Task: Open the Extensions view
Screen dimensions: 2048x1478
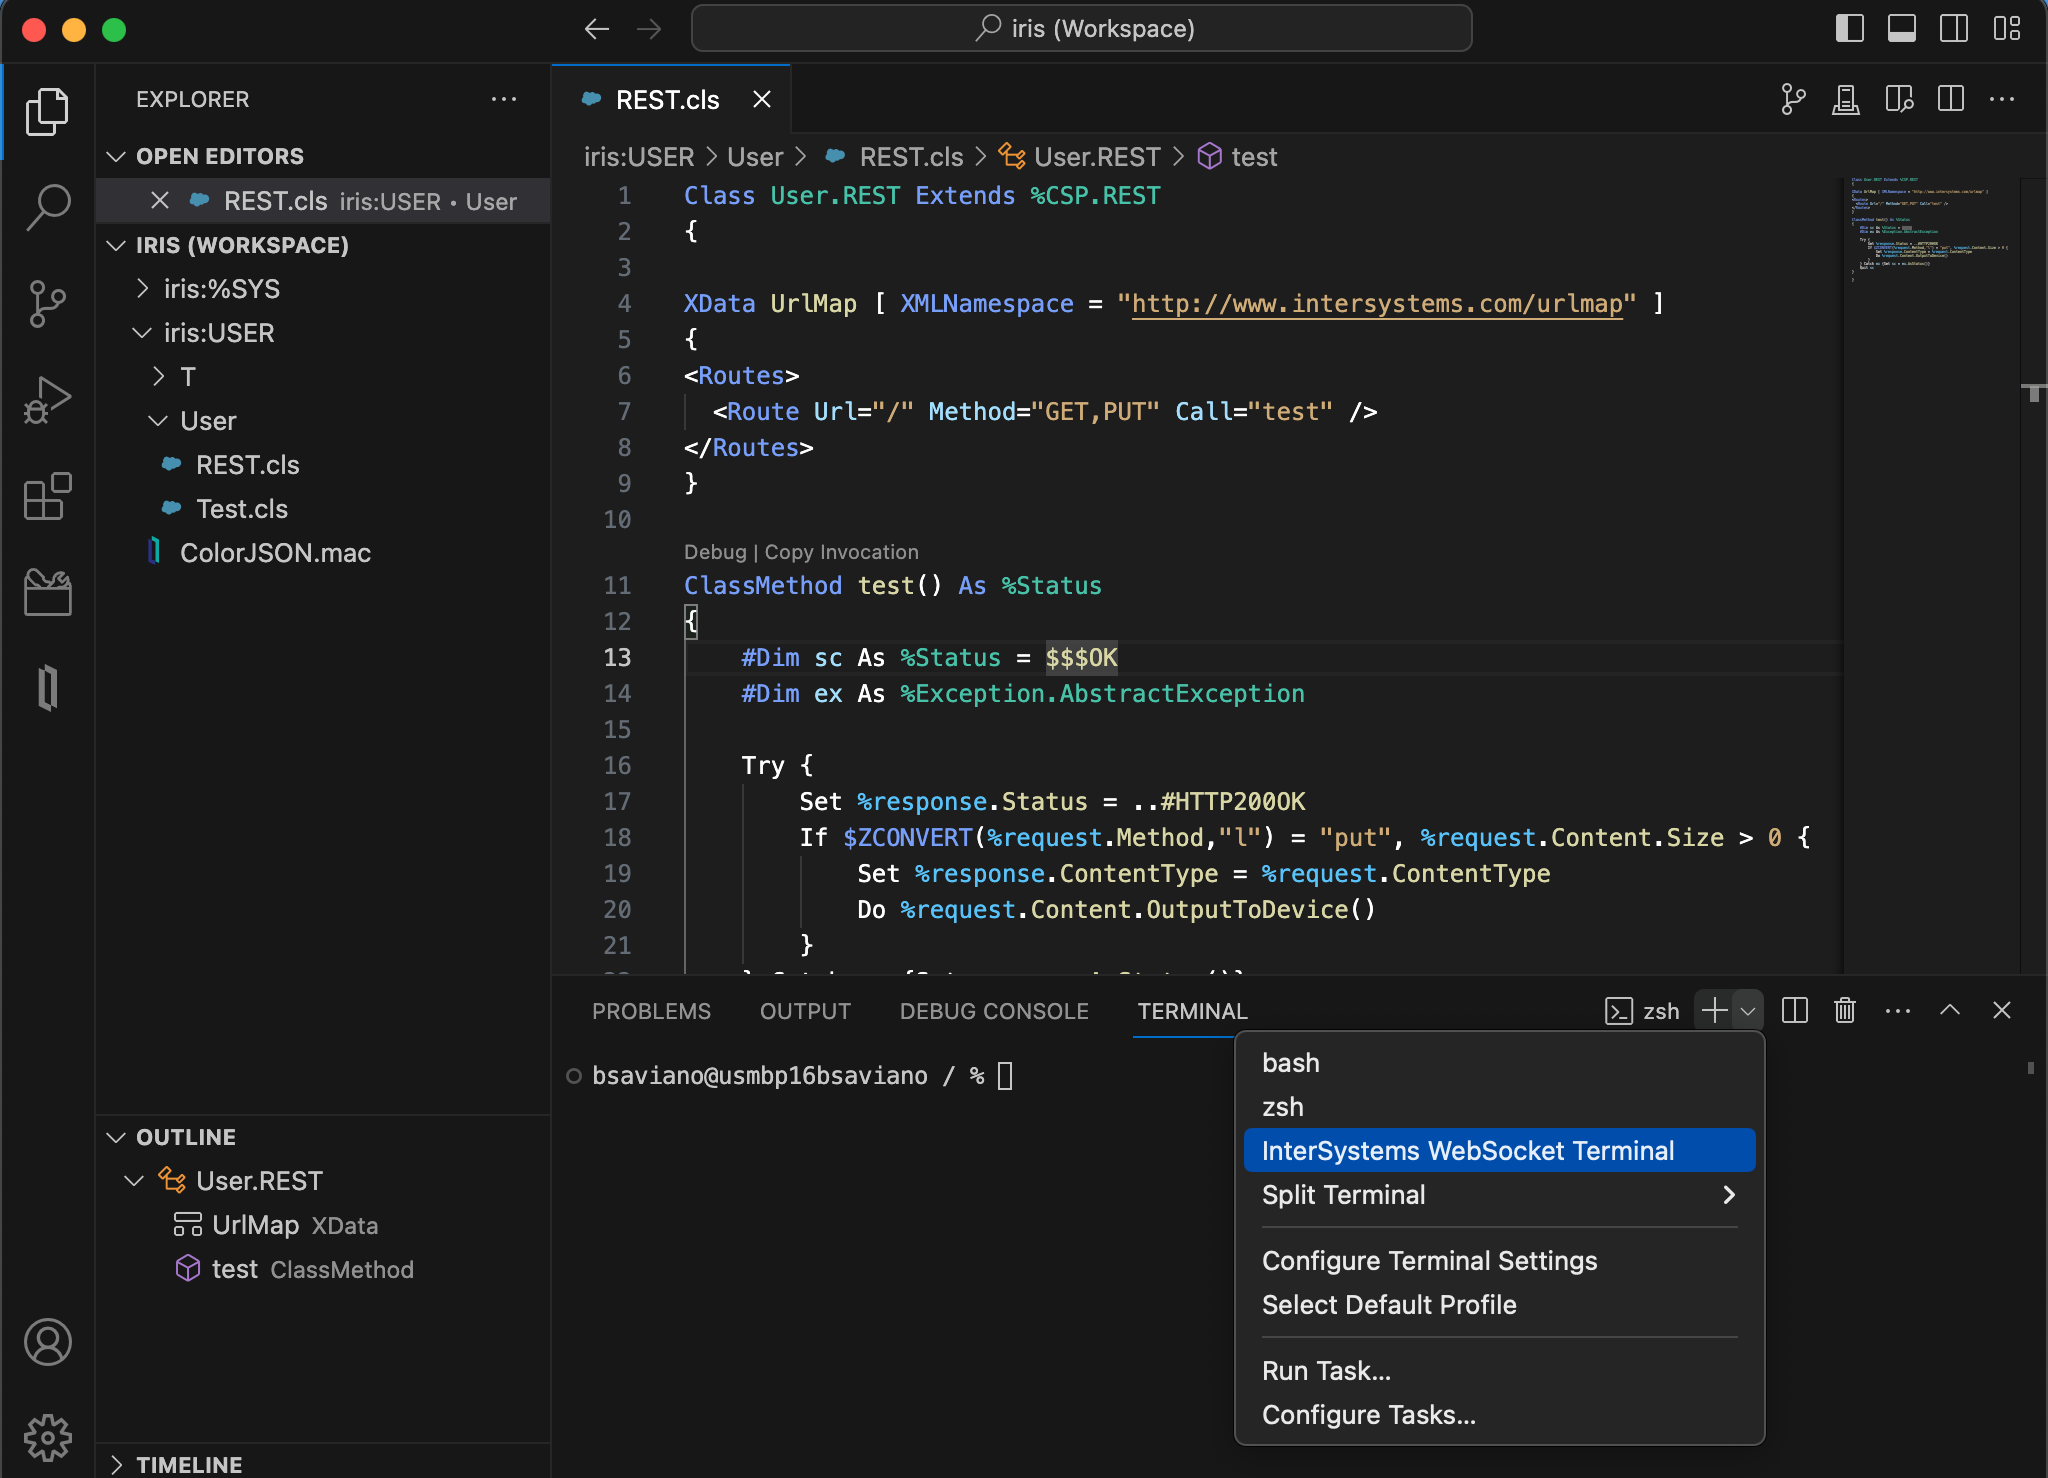Action: click(47, 497)
